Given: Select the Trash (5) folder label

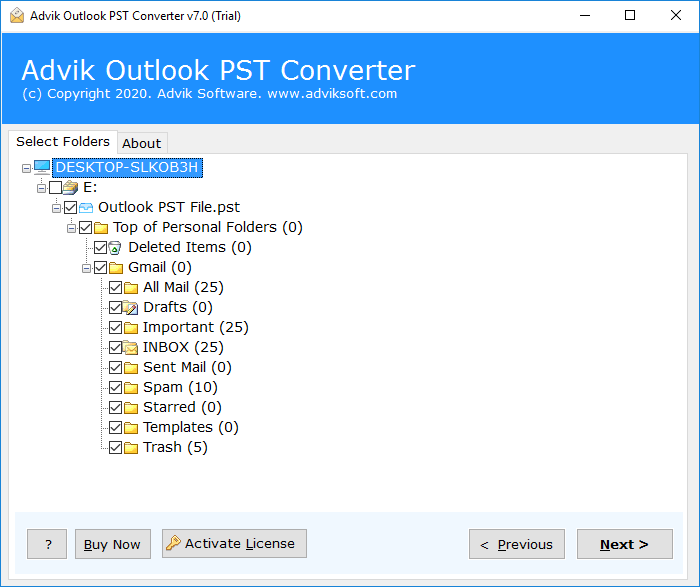Looking at the screenshot, I should coord(175,447).
